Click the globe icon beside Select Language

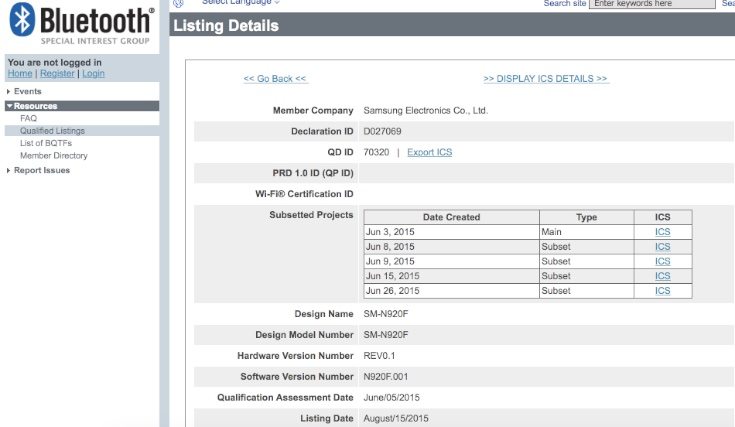[x=178, y=4]
